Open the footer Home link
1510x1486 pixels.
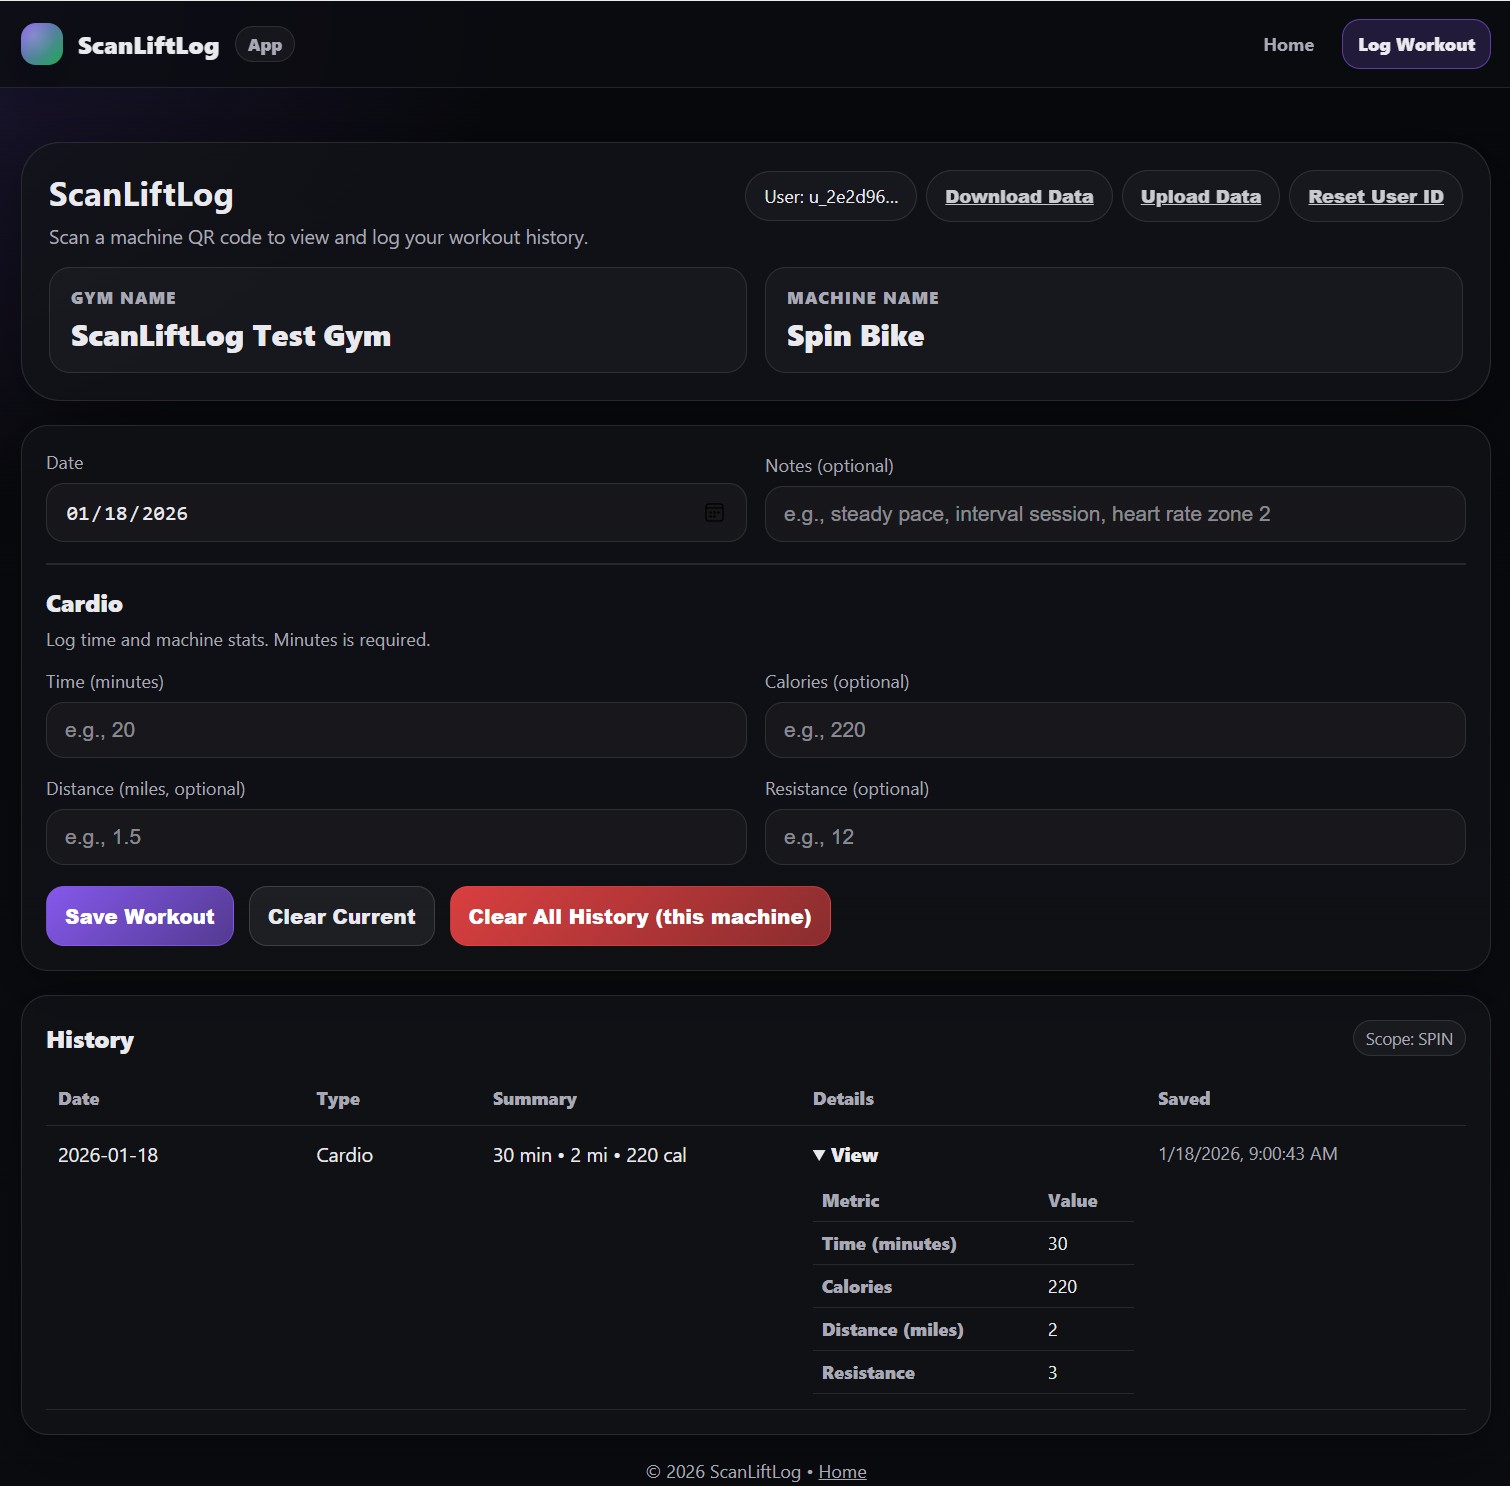[x=841, y=1471]
